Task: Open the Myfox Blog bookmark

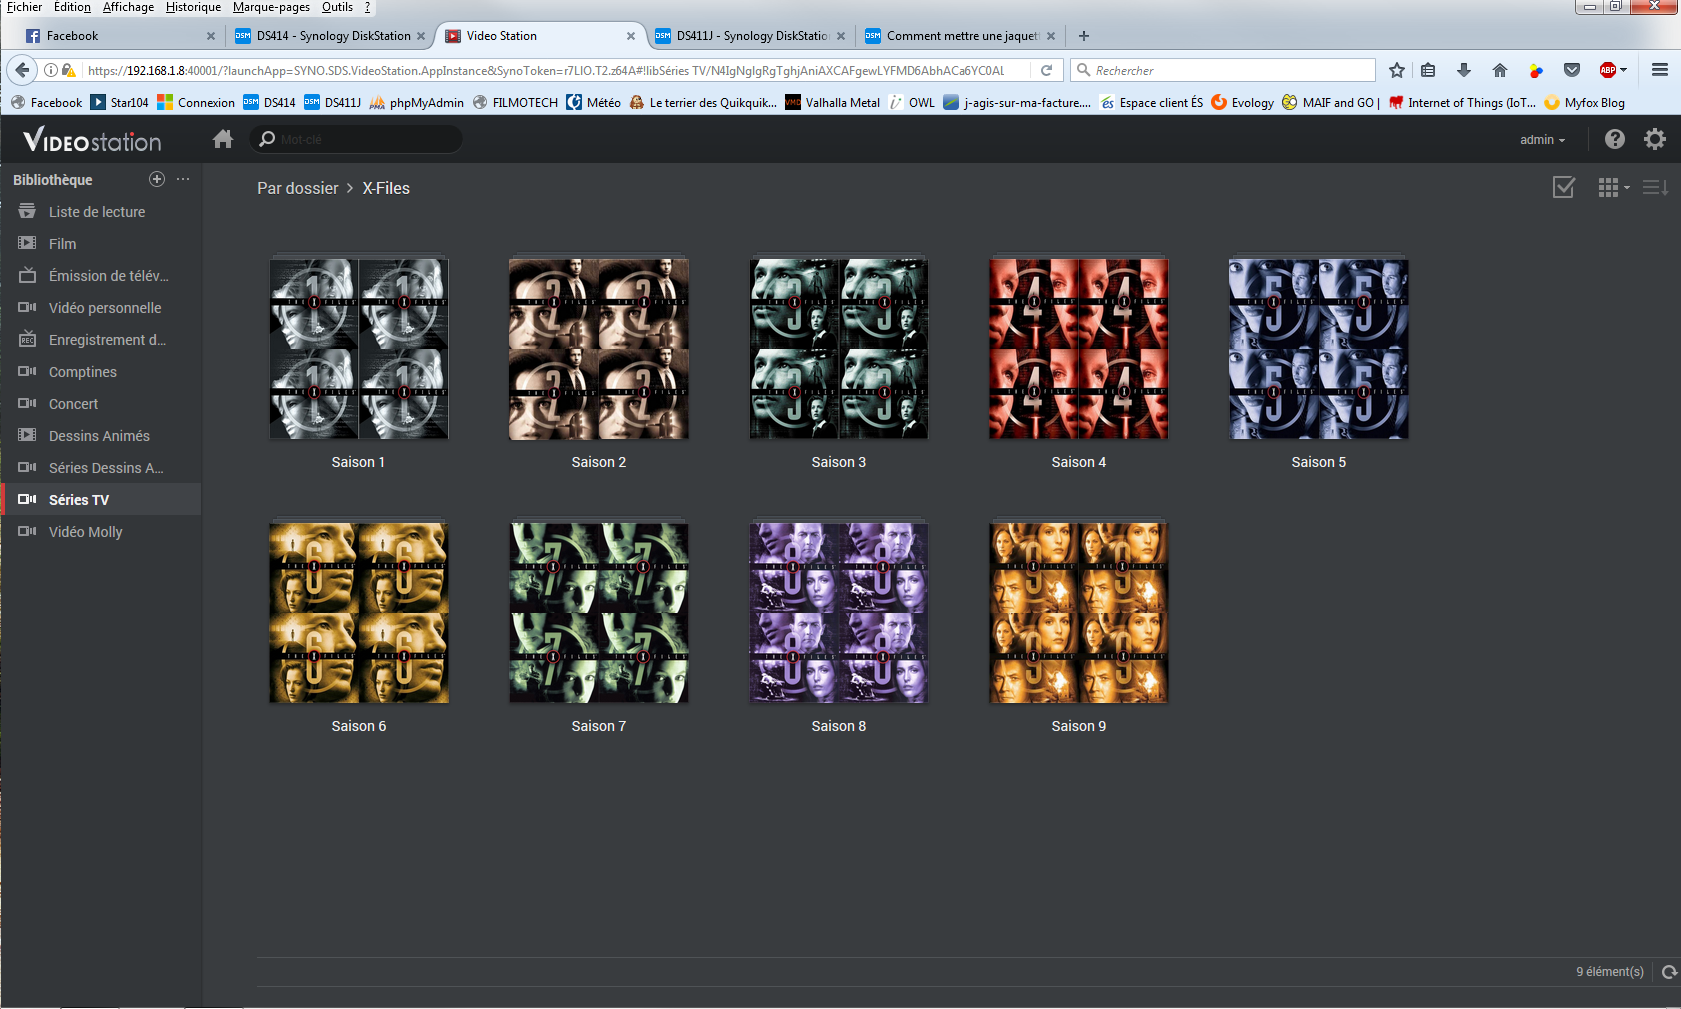Action: [1585, 102]
